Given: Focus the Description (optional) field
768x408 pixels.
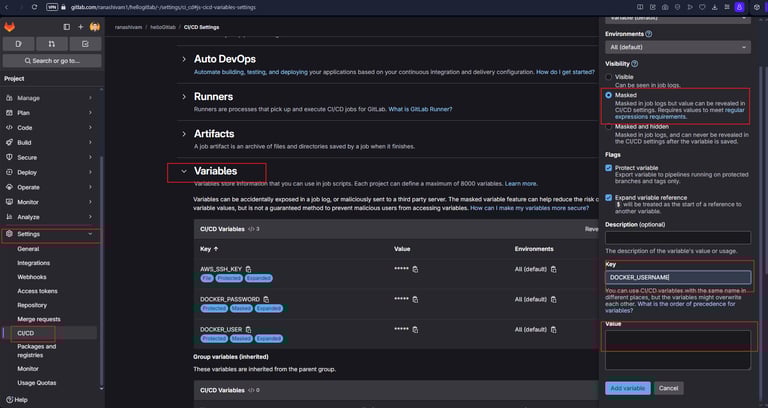Looking at the screenshot, I should (678, 238).
